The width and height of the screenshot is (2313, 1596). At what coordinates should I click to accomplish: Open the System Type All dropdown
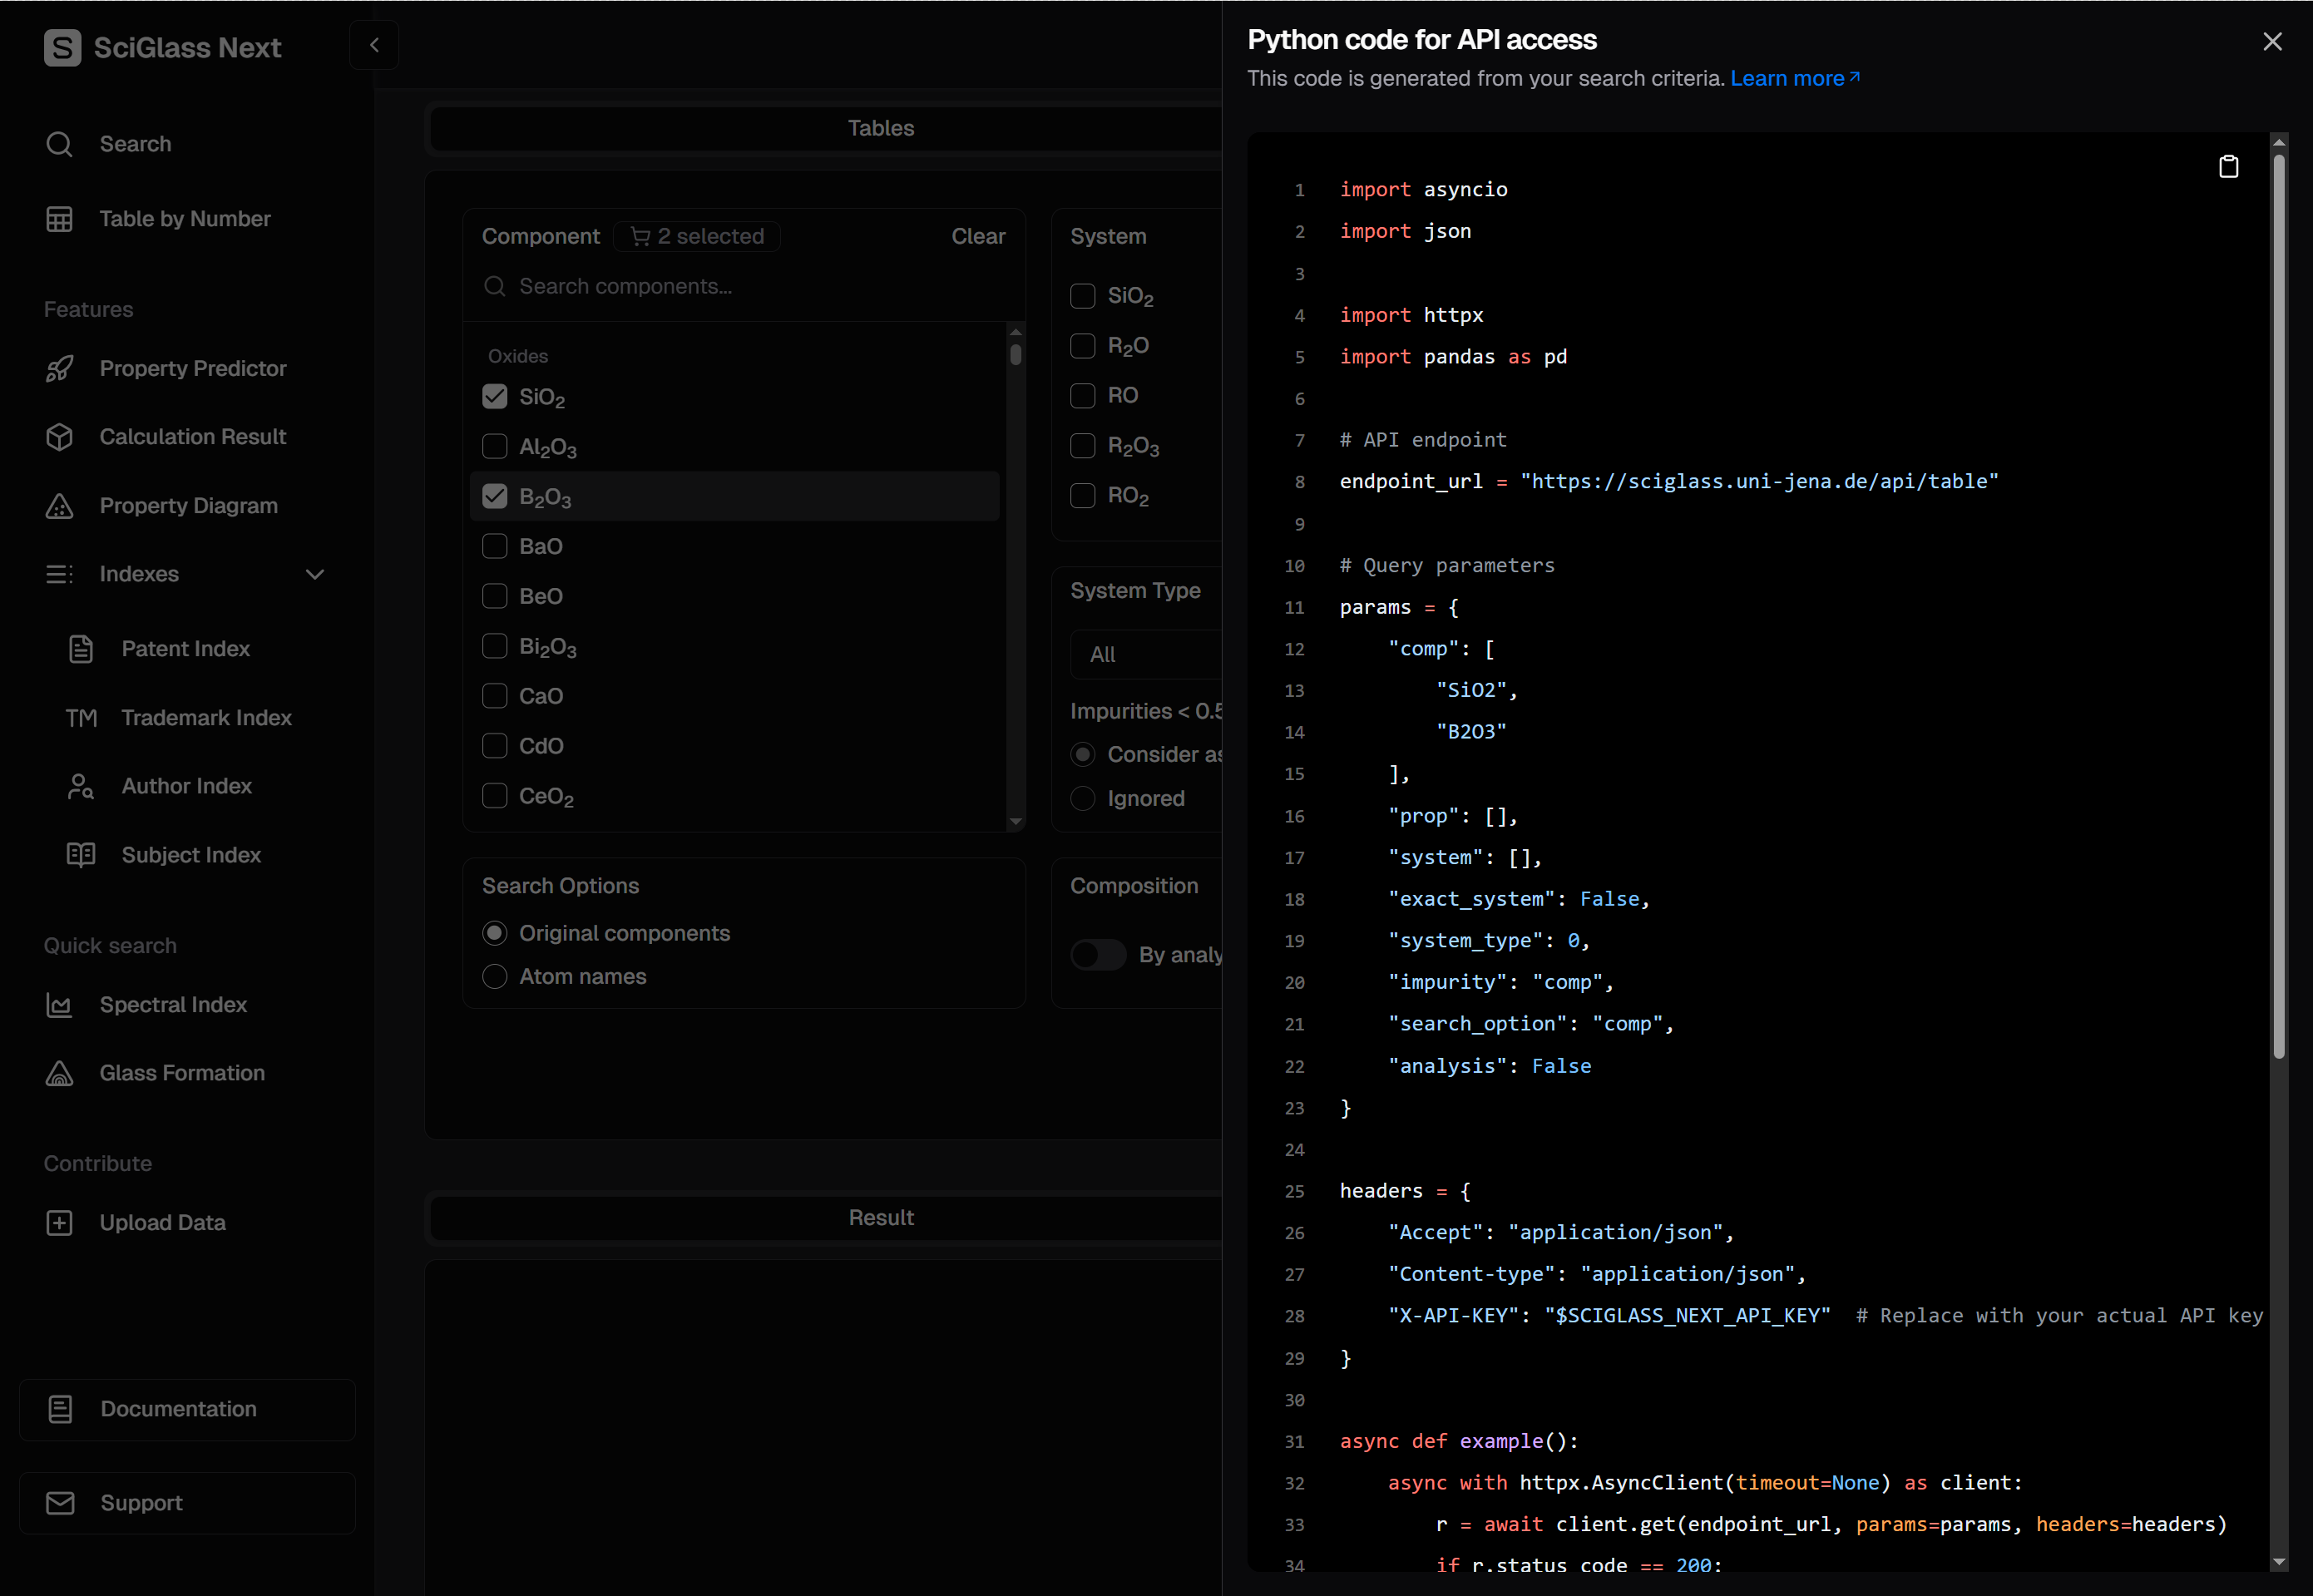(x=1145, y=654)
